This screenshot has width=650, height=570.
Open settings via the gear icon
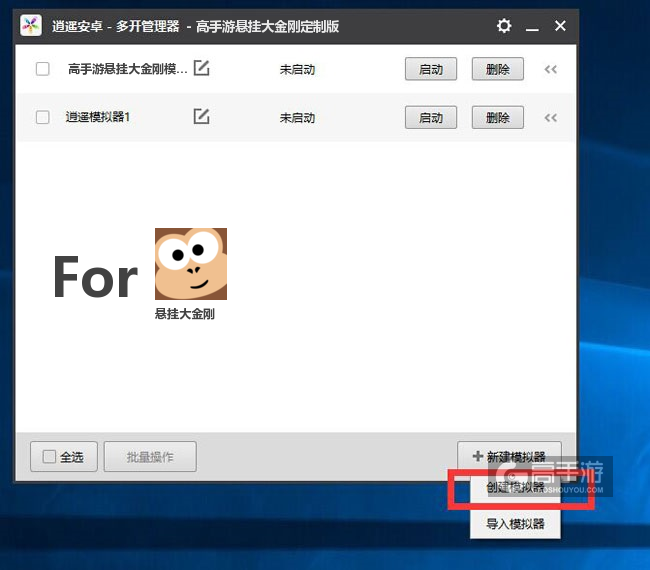click(x=504, y=26)
